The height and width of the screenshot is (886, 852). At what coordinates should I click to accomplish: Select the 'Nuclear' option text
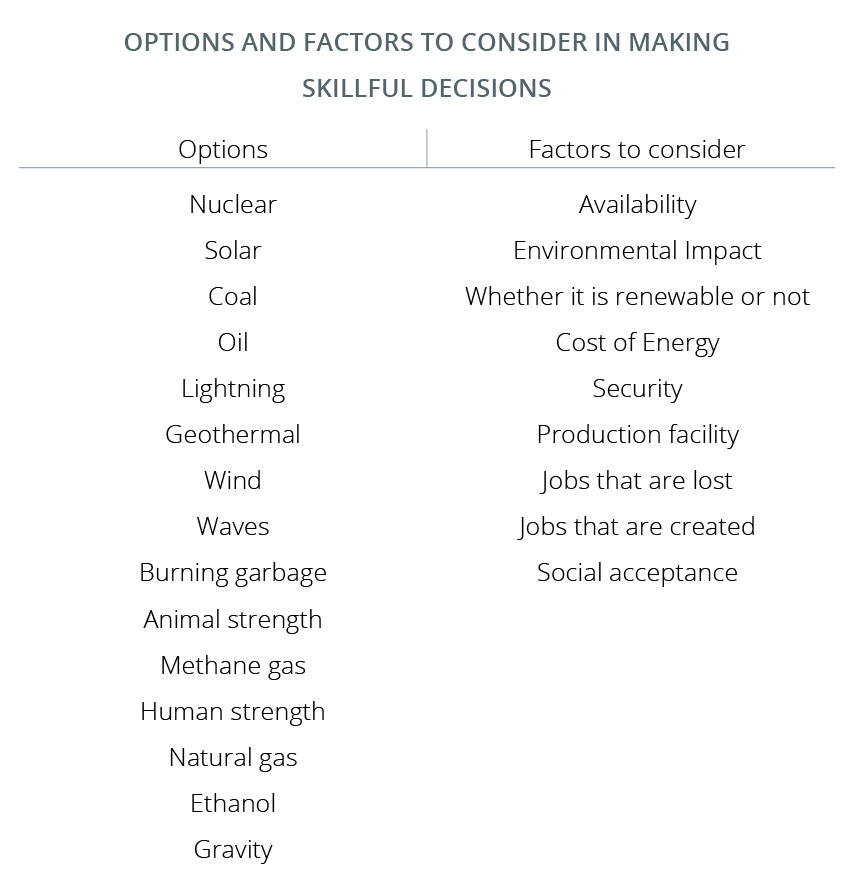click(233, 205)
